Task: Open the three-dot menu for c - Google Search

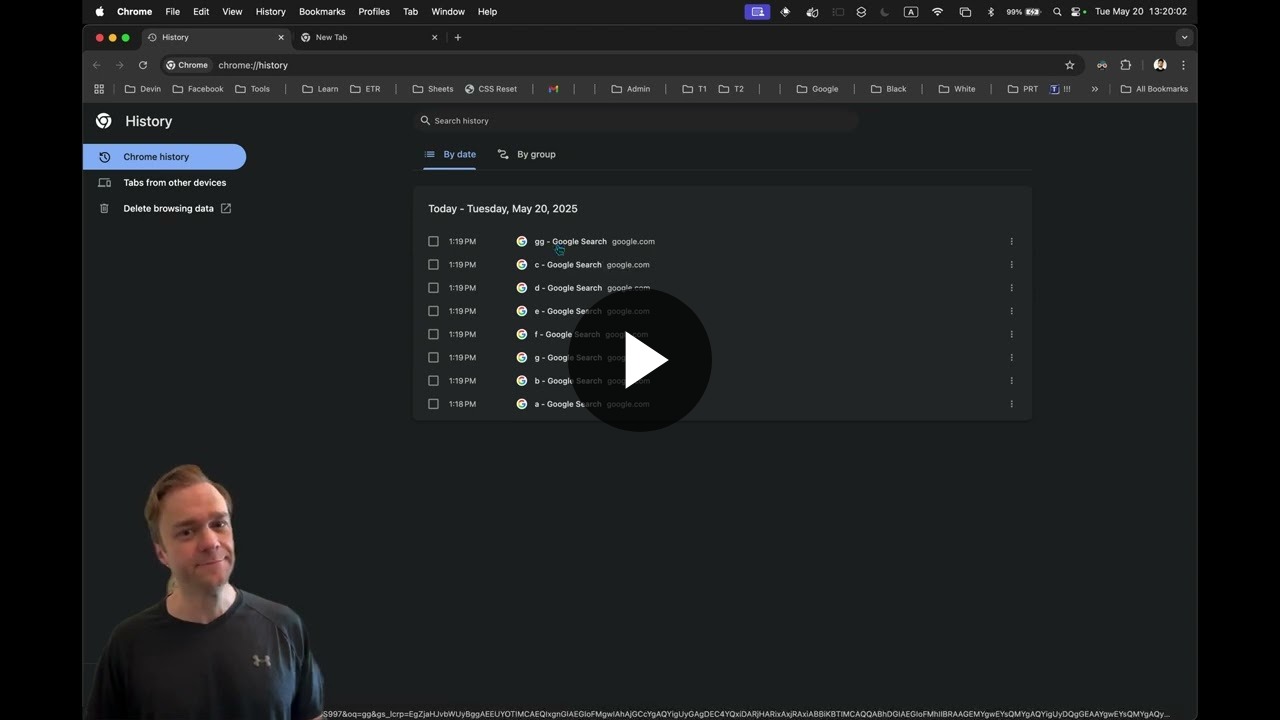Action: point(1011,264)
